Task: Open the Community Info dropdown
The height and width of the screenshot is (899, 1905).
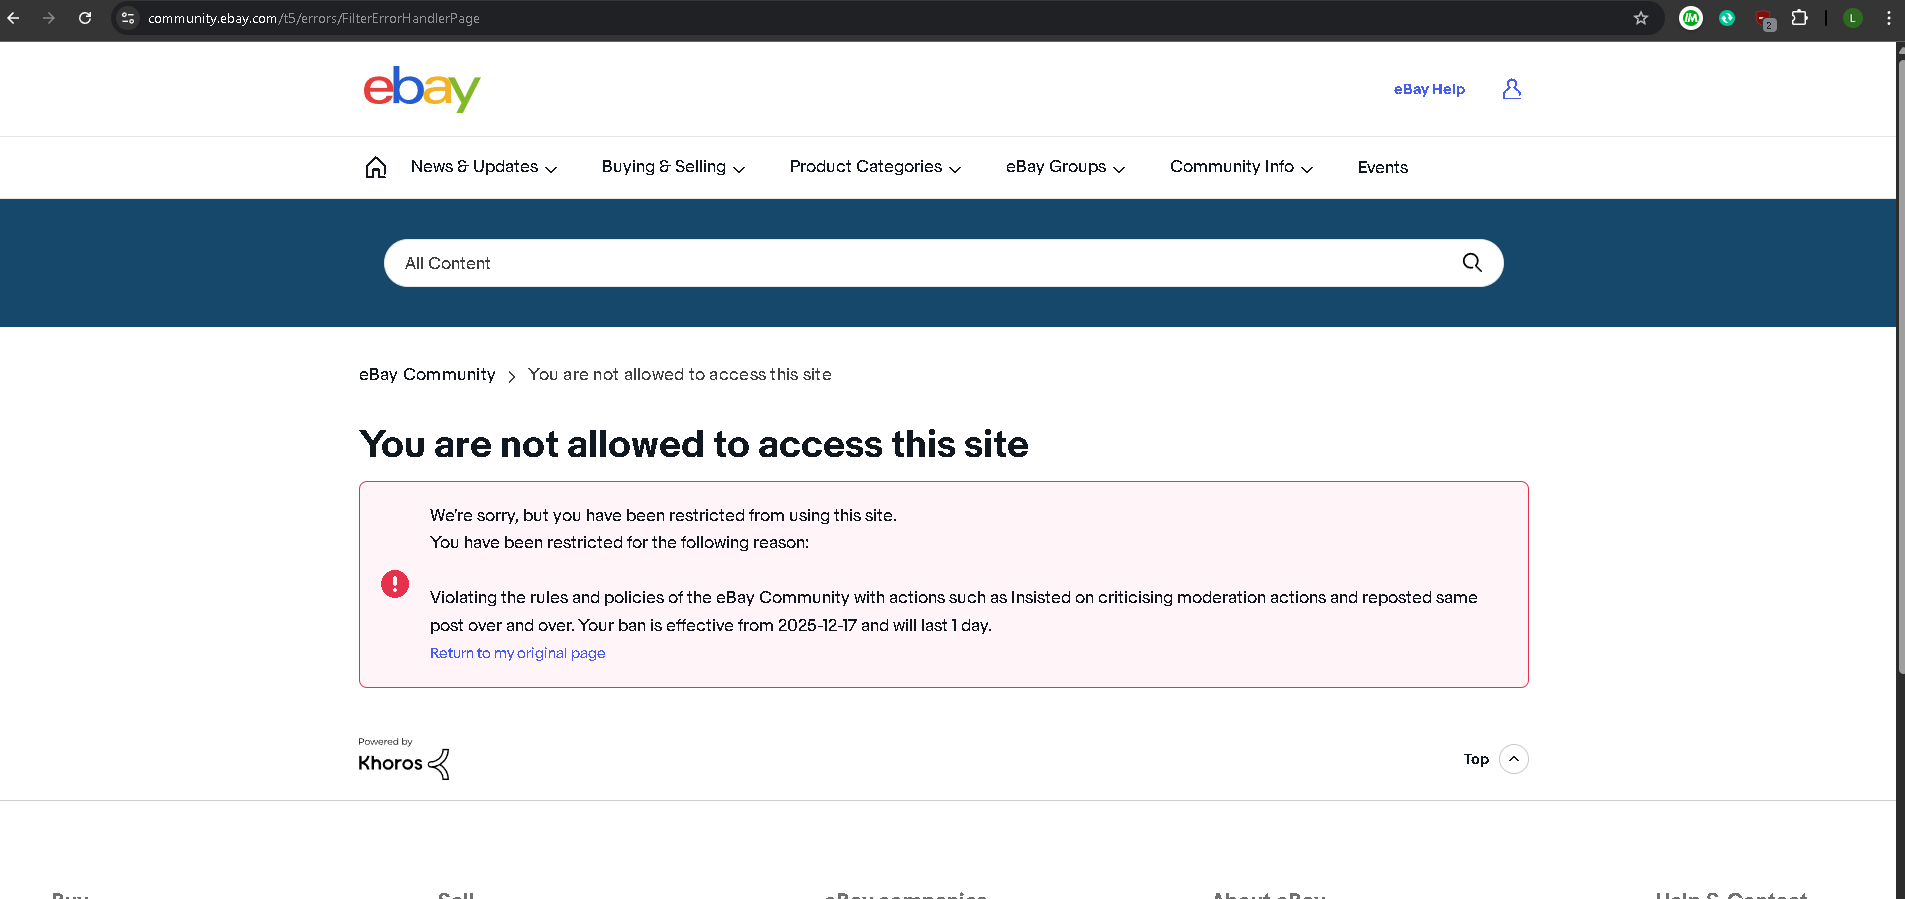Action: [1240, 167]
